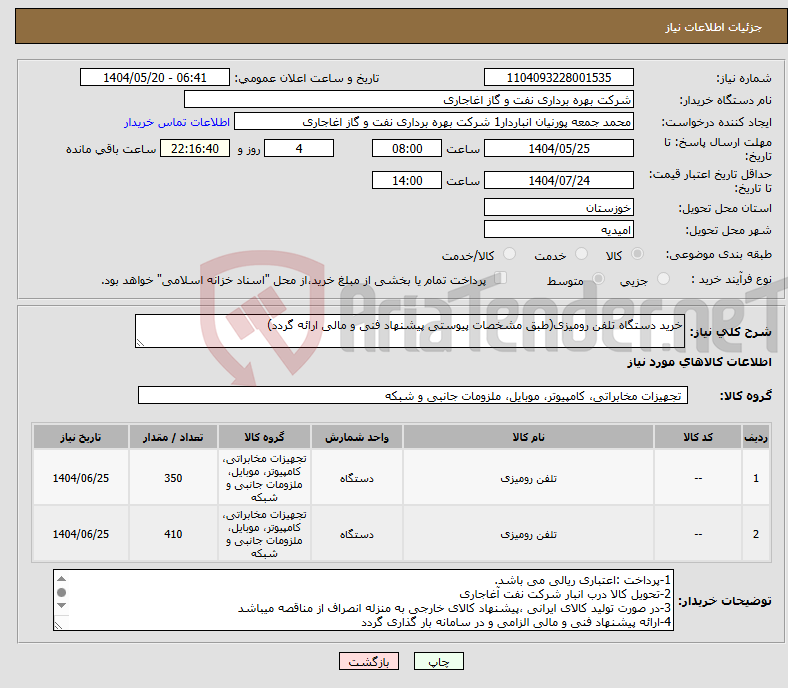Click تلفن رومیزی item name in row 2

click(528, 534)
